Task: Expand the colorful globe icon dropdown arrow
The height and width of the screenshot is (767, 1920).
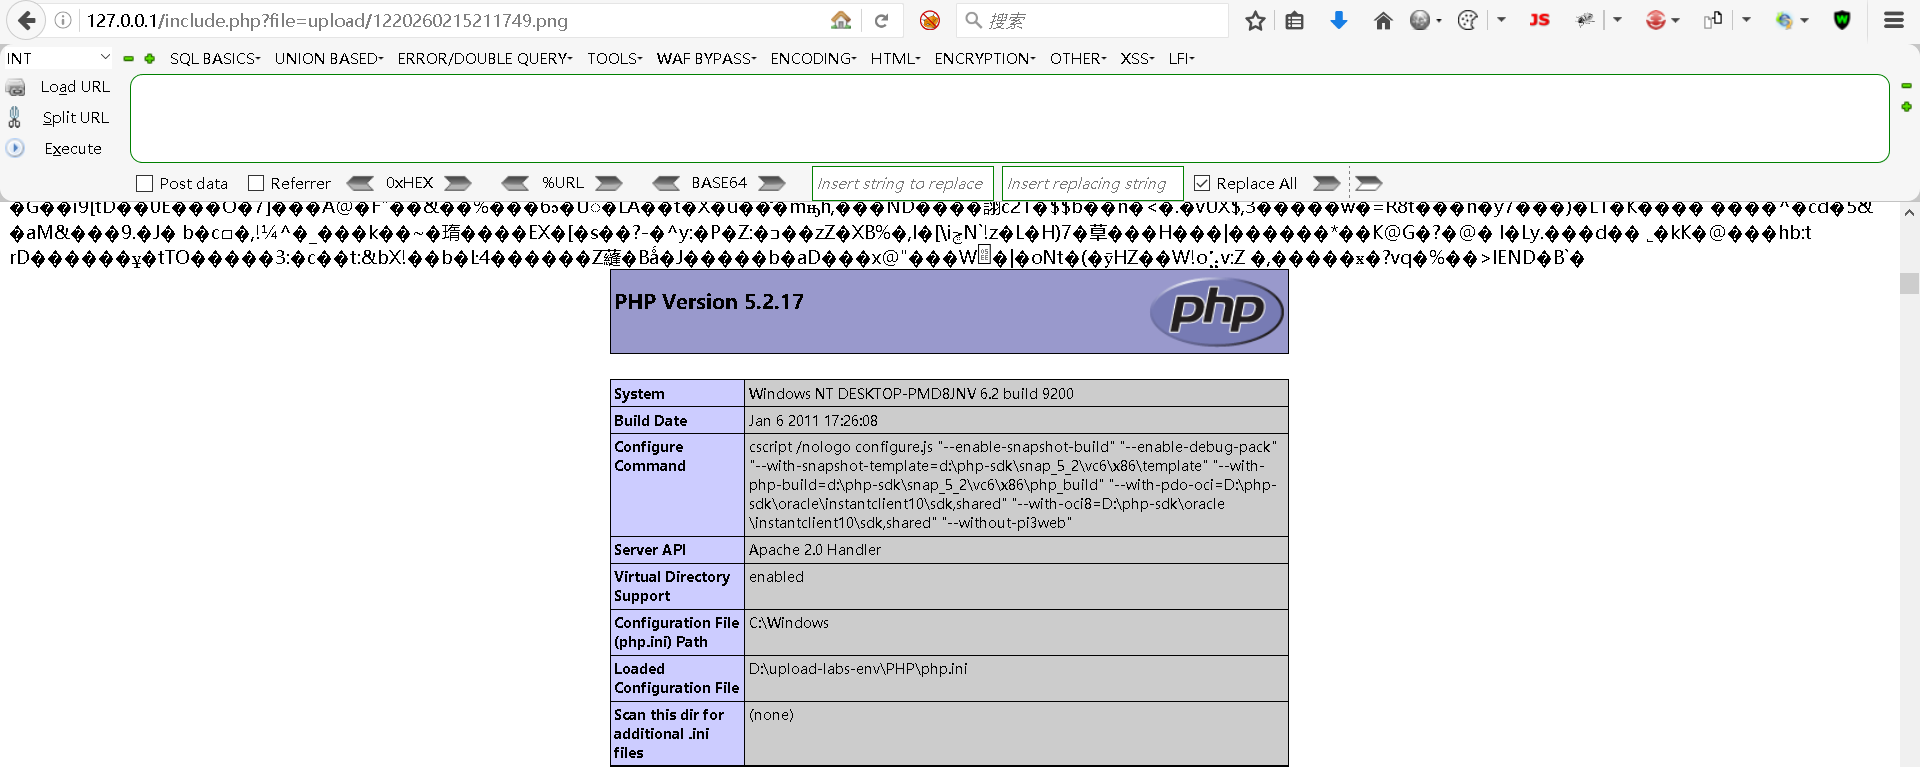Action: [x=1805, y=20]
